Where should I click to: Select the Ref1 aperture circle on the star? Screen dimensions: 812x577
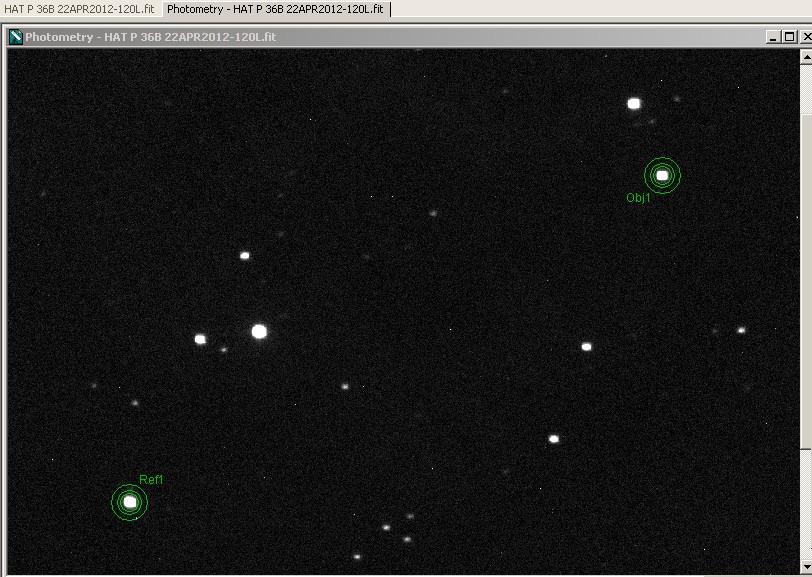tap(129, 502)
